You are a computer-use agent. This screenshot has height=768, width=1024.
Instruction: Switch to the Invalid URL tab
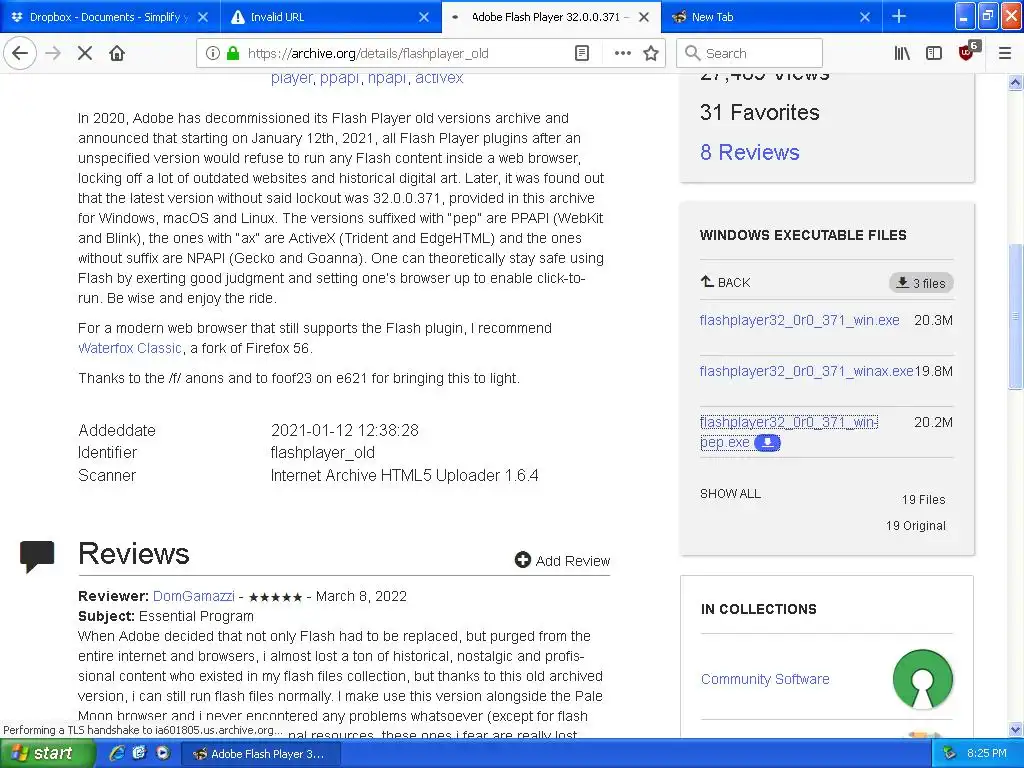(x=327, y=17)
